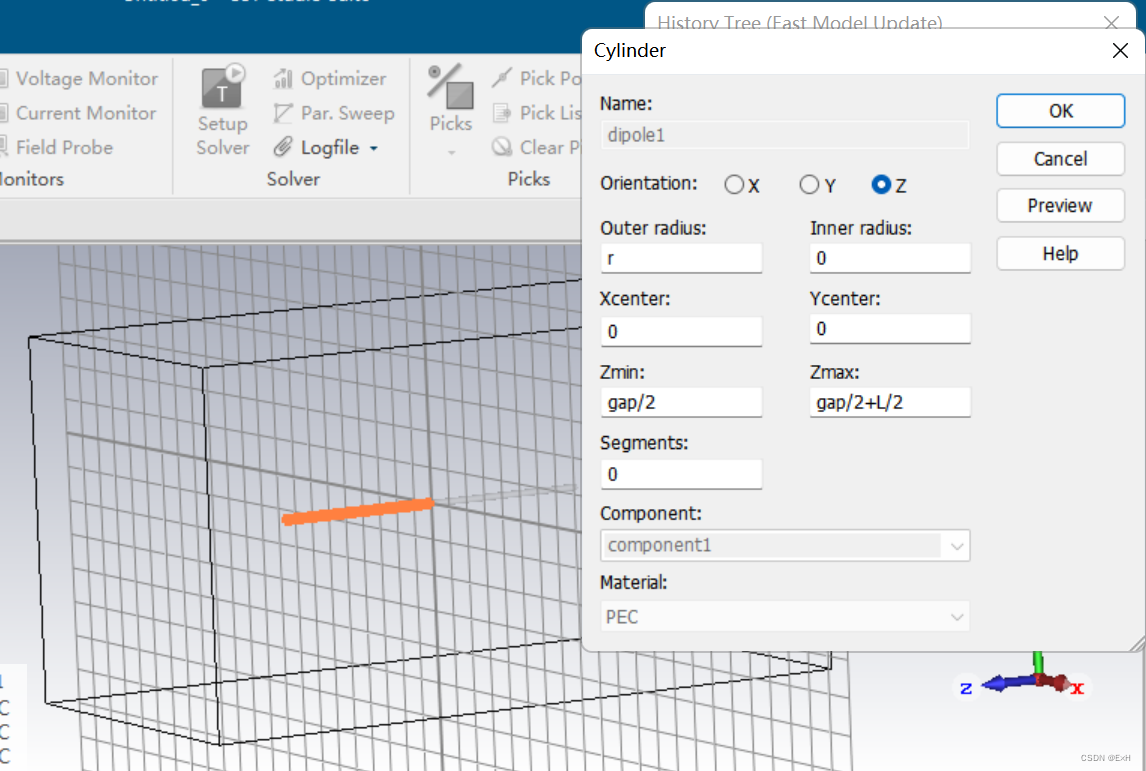Click the Preview button
This screenshot has width=1146, height=771.
(x=1060, y=206)
